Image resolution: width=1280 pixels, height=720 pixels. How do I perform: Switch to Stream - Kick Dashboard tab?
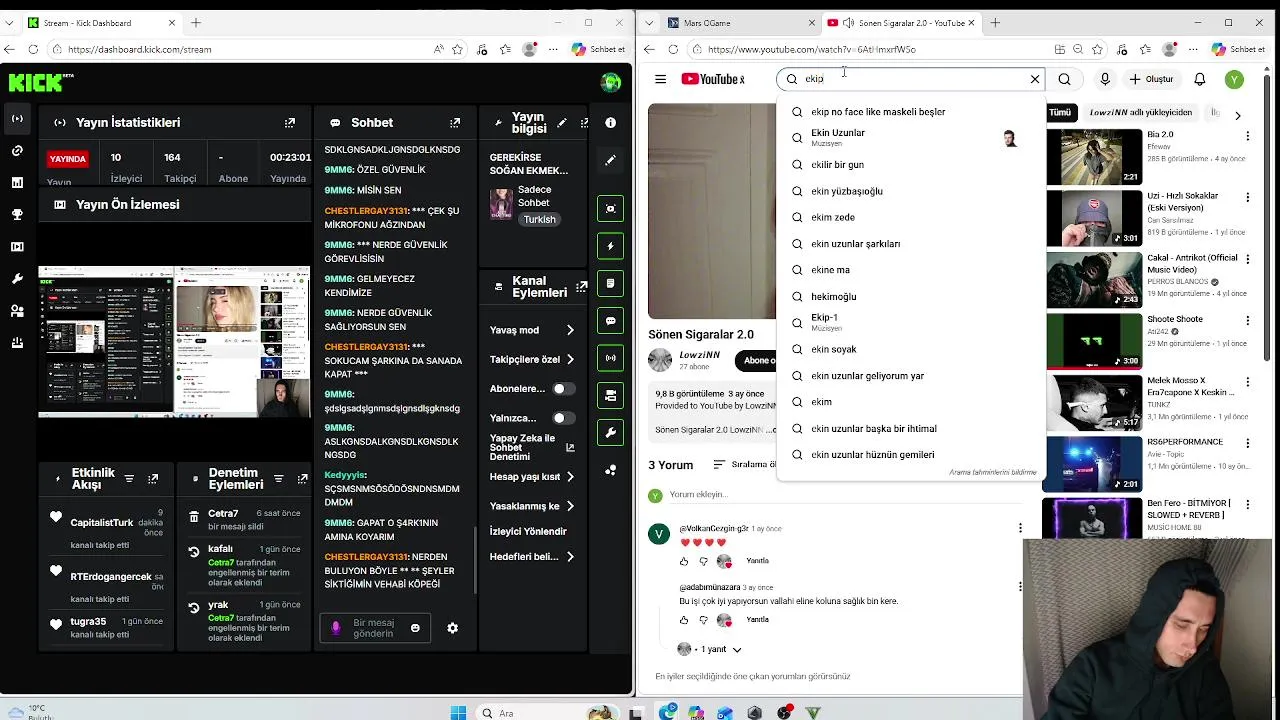tap(100, 23)
